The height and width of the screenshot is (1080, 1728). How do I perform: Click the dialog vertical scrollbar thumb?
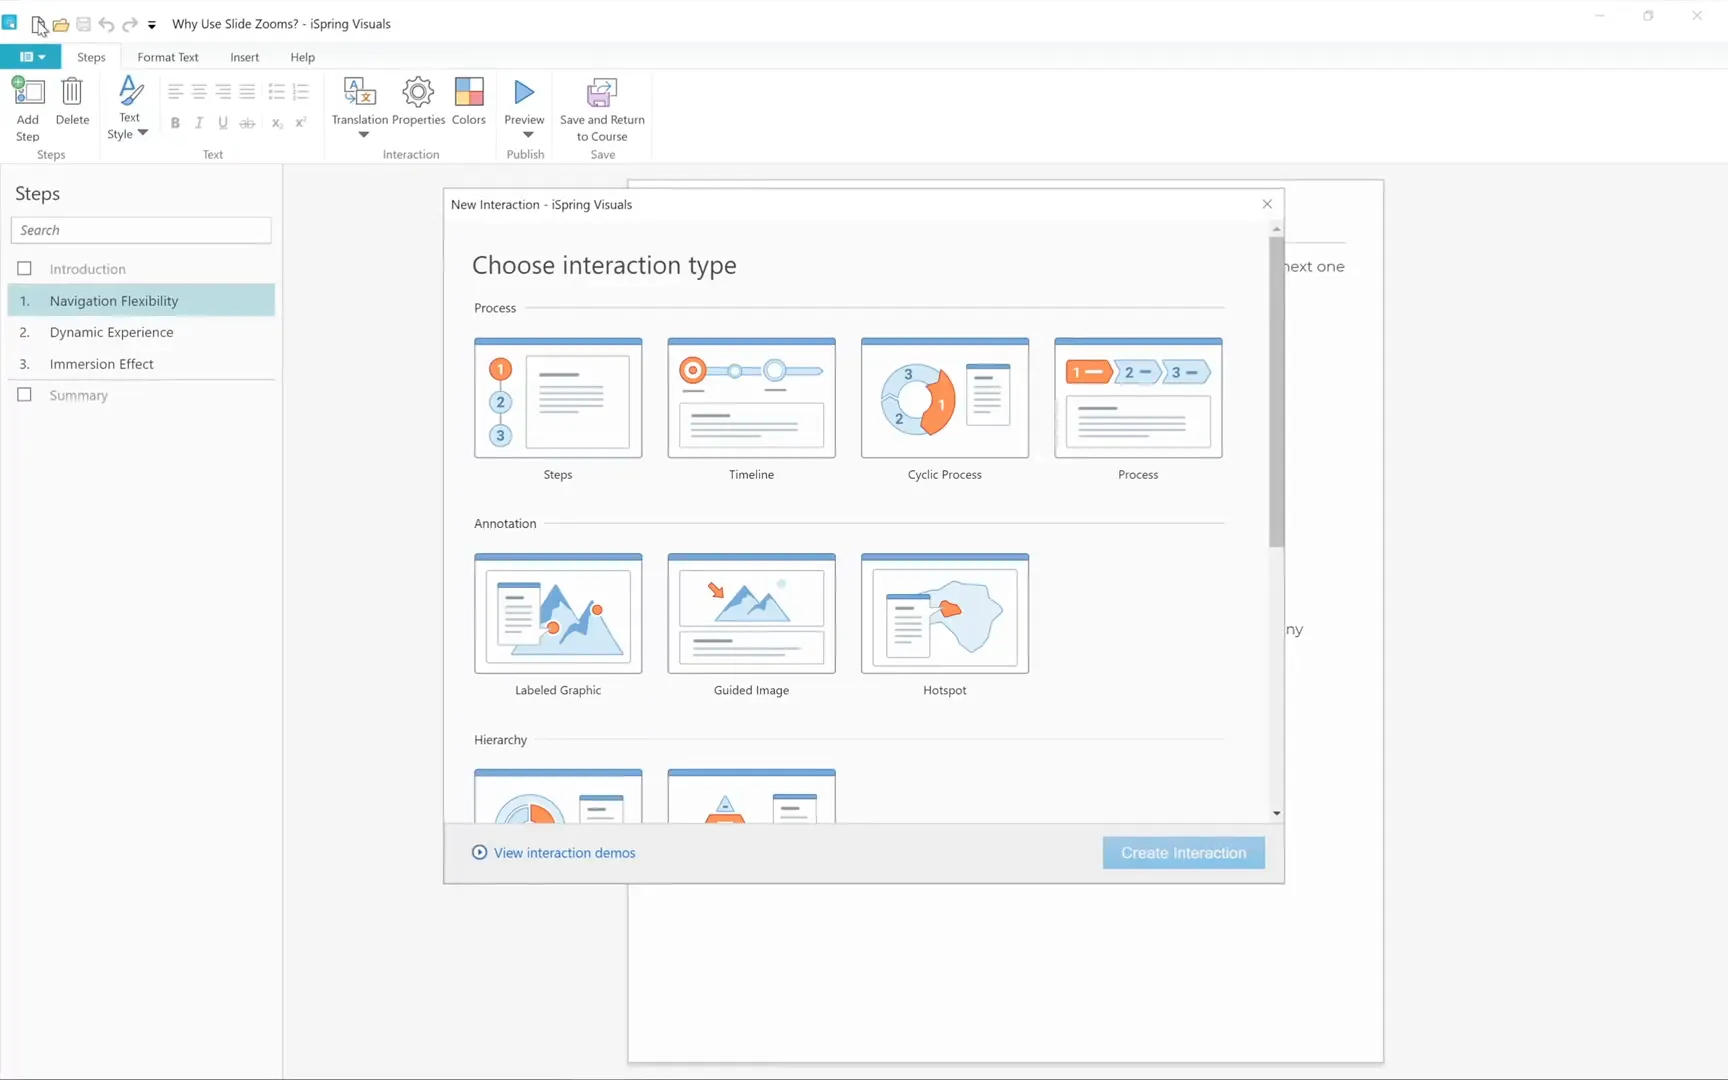click(x=1276, y=392)
